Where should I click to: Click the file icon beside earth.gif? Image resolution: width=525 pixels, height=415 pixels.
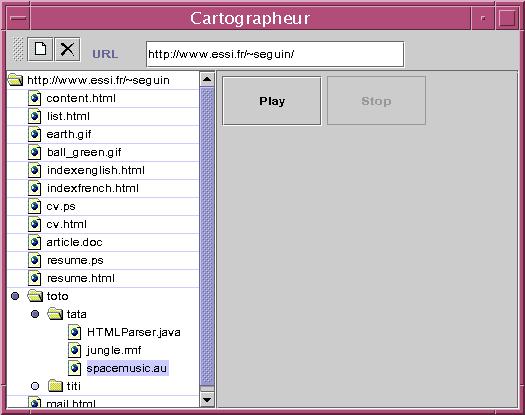click(x=35, y=134)
